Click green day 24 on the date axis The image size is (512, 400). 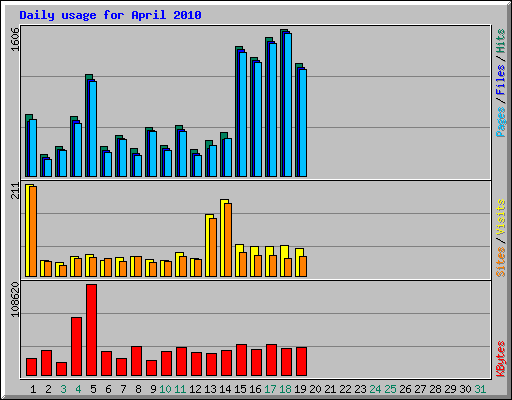[375, 389]
